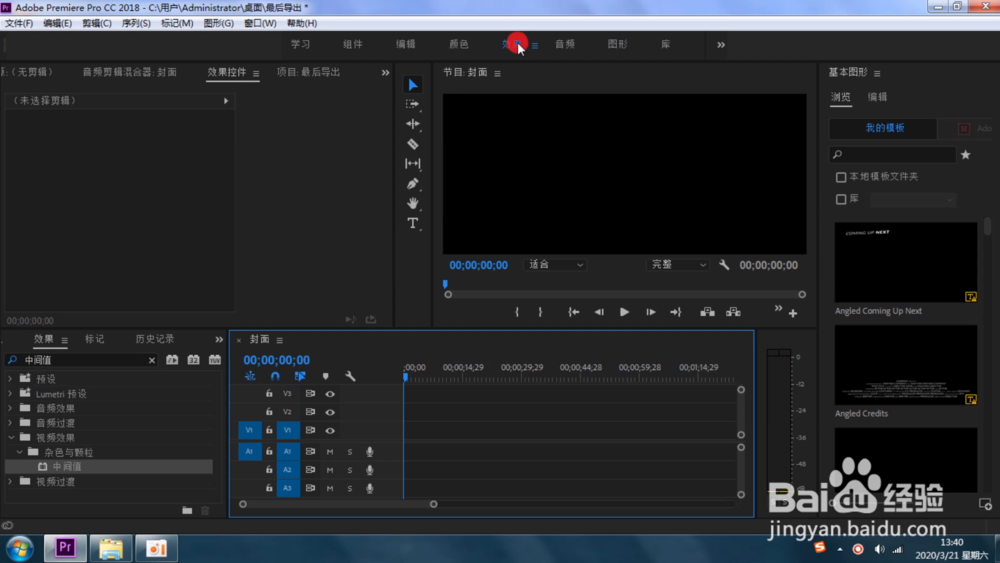
Task: Play the program monitor
Action: pos(624,312)
